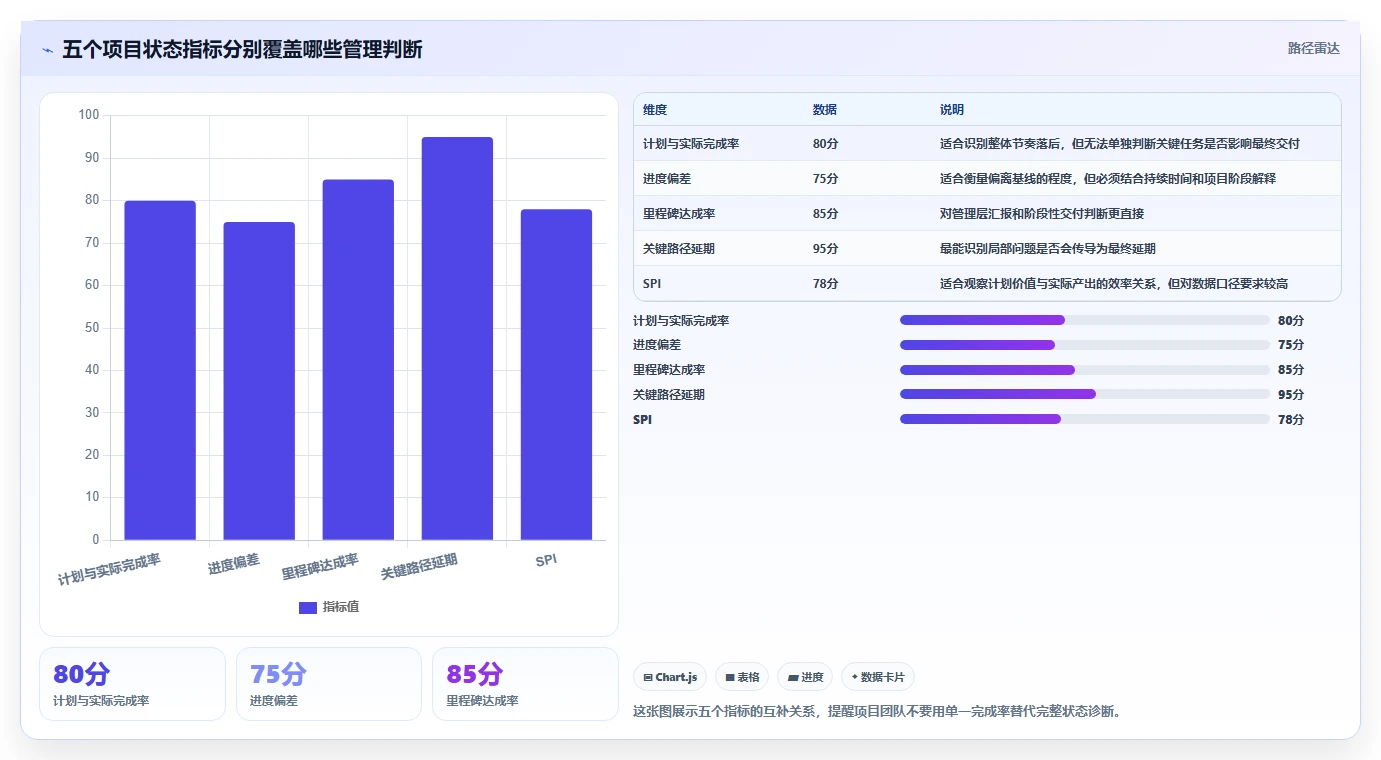Screen dimensions: 1381x760
Task: Click the footer note starting 这张图展示五个指标
Action: tap(877, 712)
